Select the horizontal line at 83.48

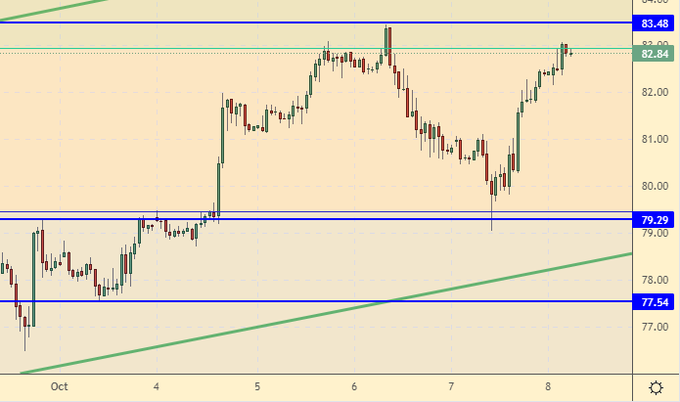[x=200, y=22]
